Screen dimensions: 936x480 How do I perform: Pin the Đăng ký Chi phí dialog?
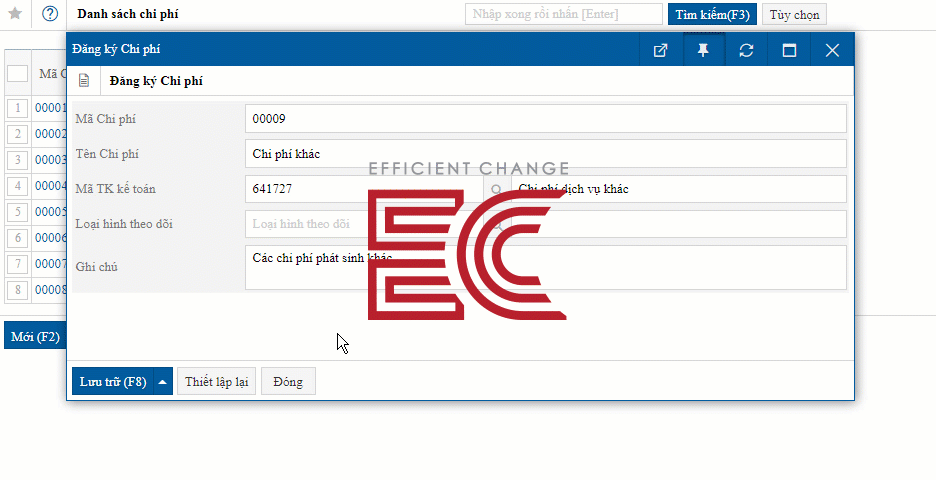(703, 50)
